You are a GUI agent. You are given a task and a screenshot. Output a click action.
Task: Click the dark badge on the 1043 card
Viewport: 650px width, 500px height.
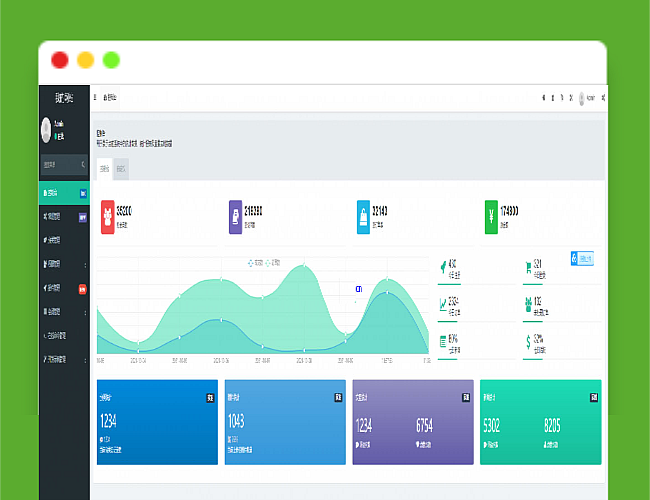[x=338, y=397]
